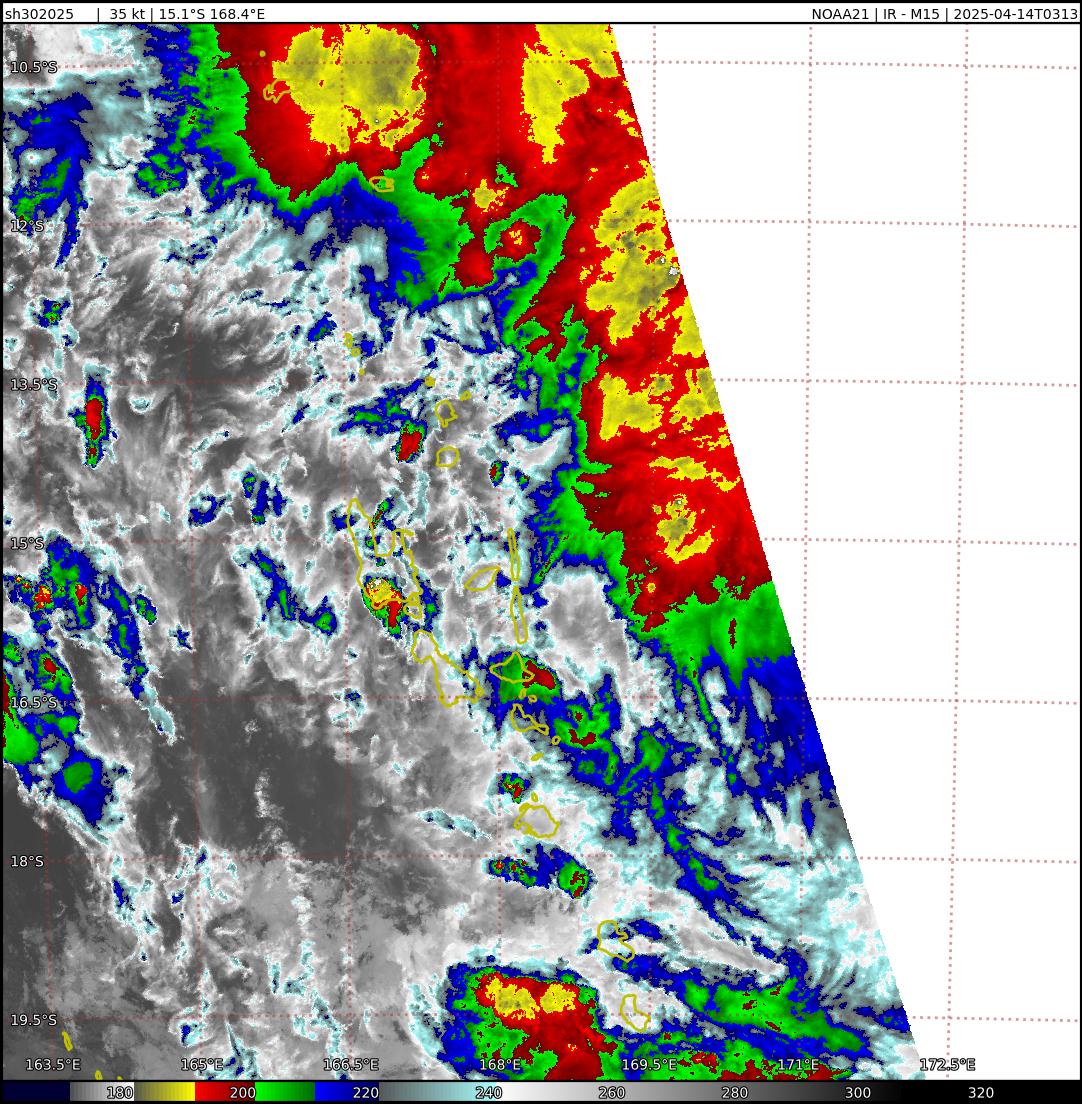Click the 163.5°E longitude label
Screen dimensions: 1082x1104
pos(53,1064)
